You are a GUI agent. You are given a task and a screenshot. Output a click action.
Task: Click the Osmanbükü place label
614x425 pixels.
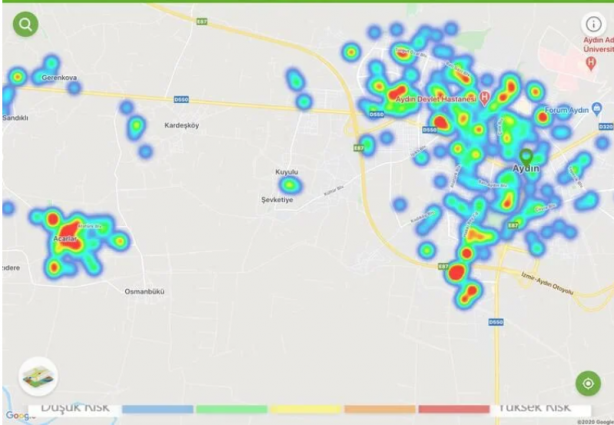pyautogui.click(x=144, y=291)
